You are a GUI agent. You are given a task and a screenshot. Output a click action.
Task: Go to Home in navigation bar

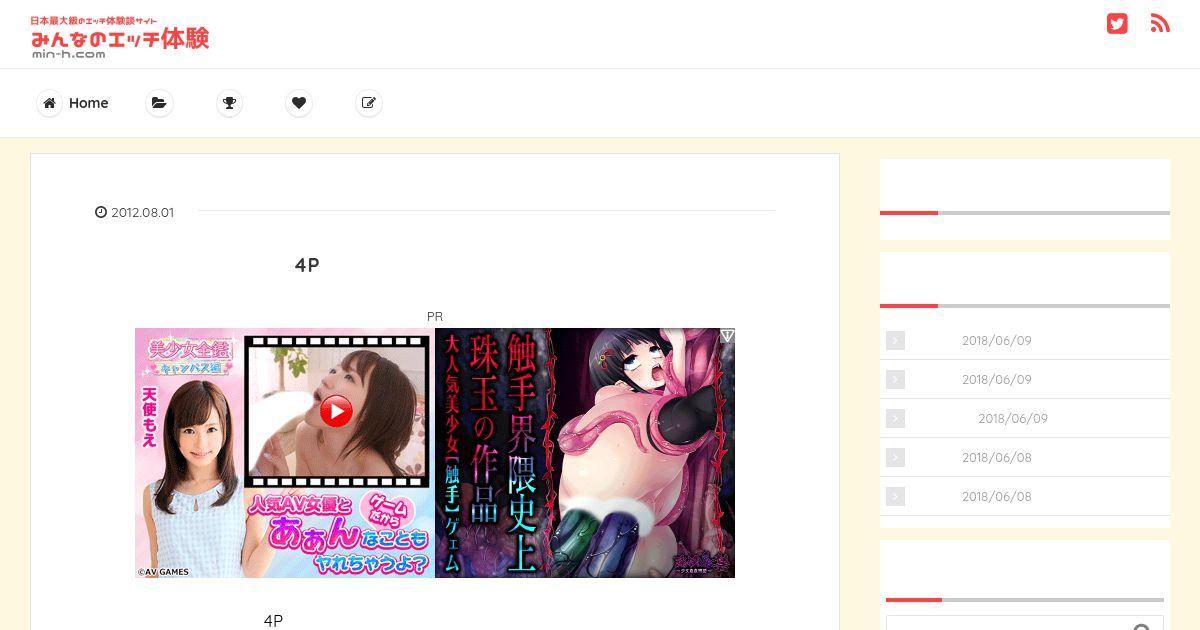[x=88, y=103]
